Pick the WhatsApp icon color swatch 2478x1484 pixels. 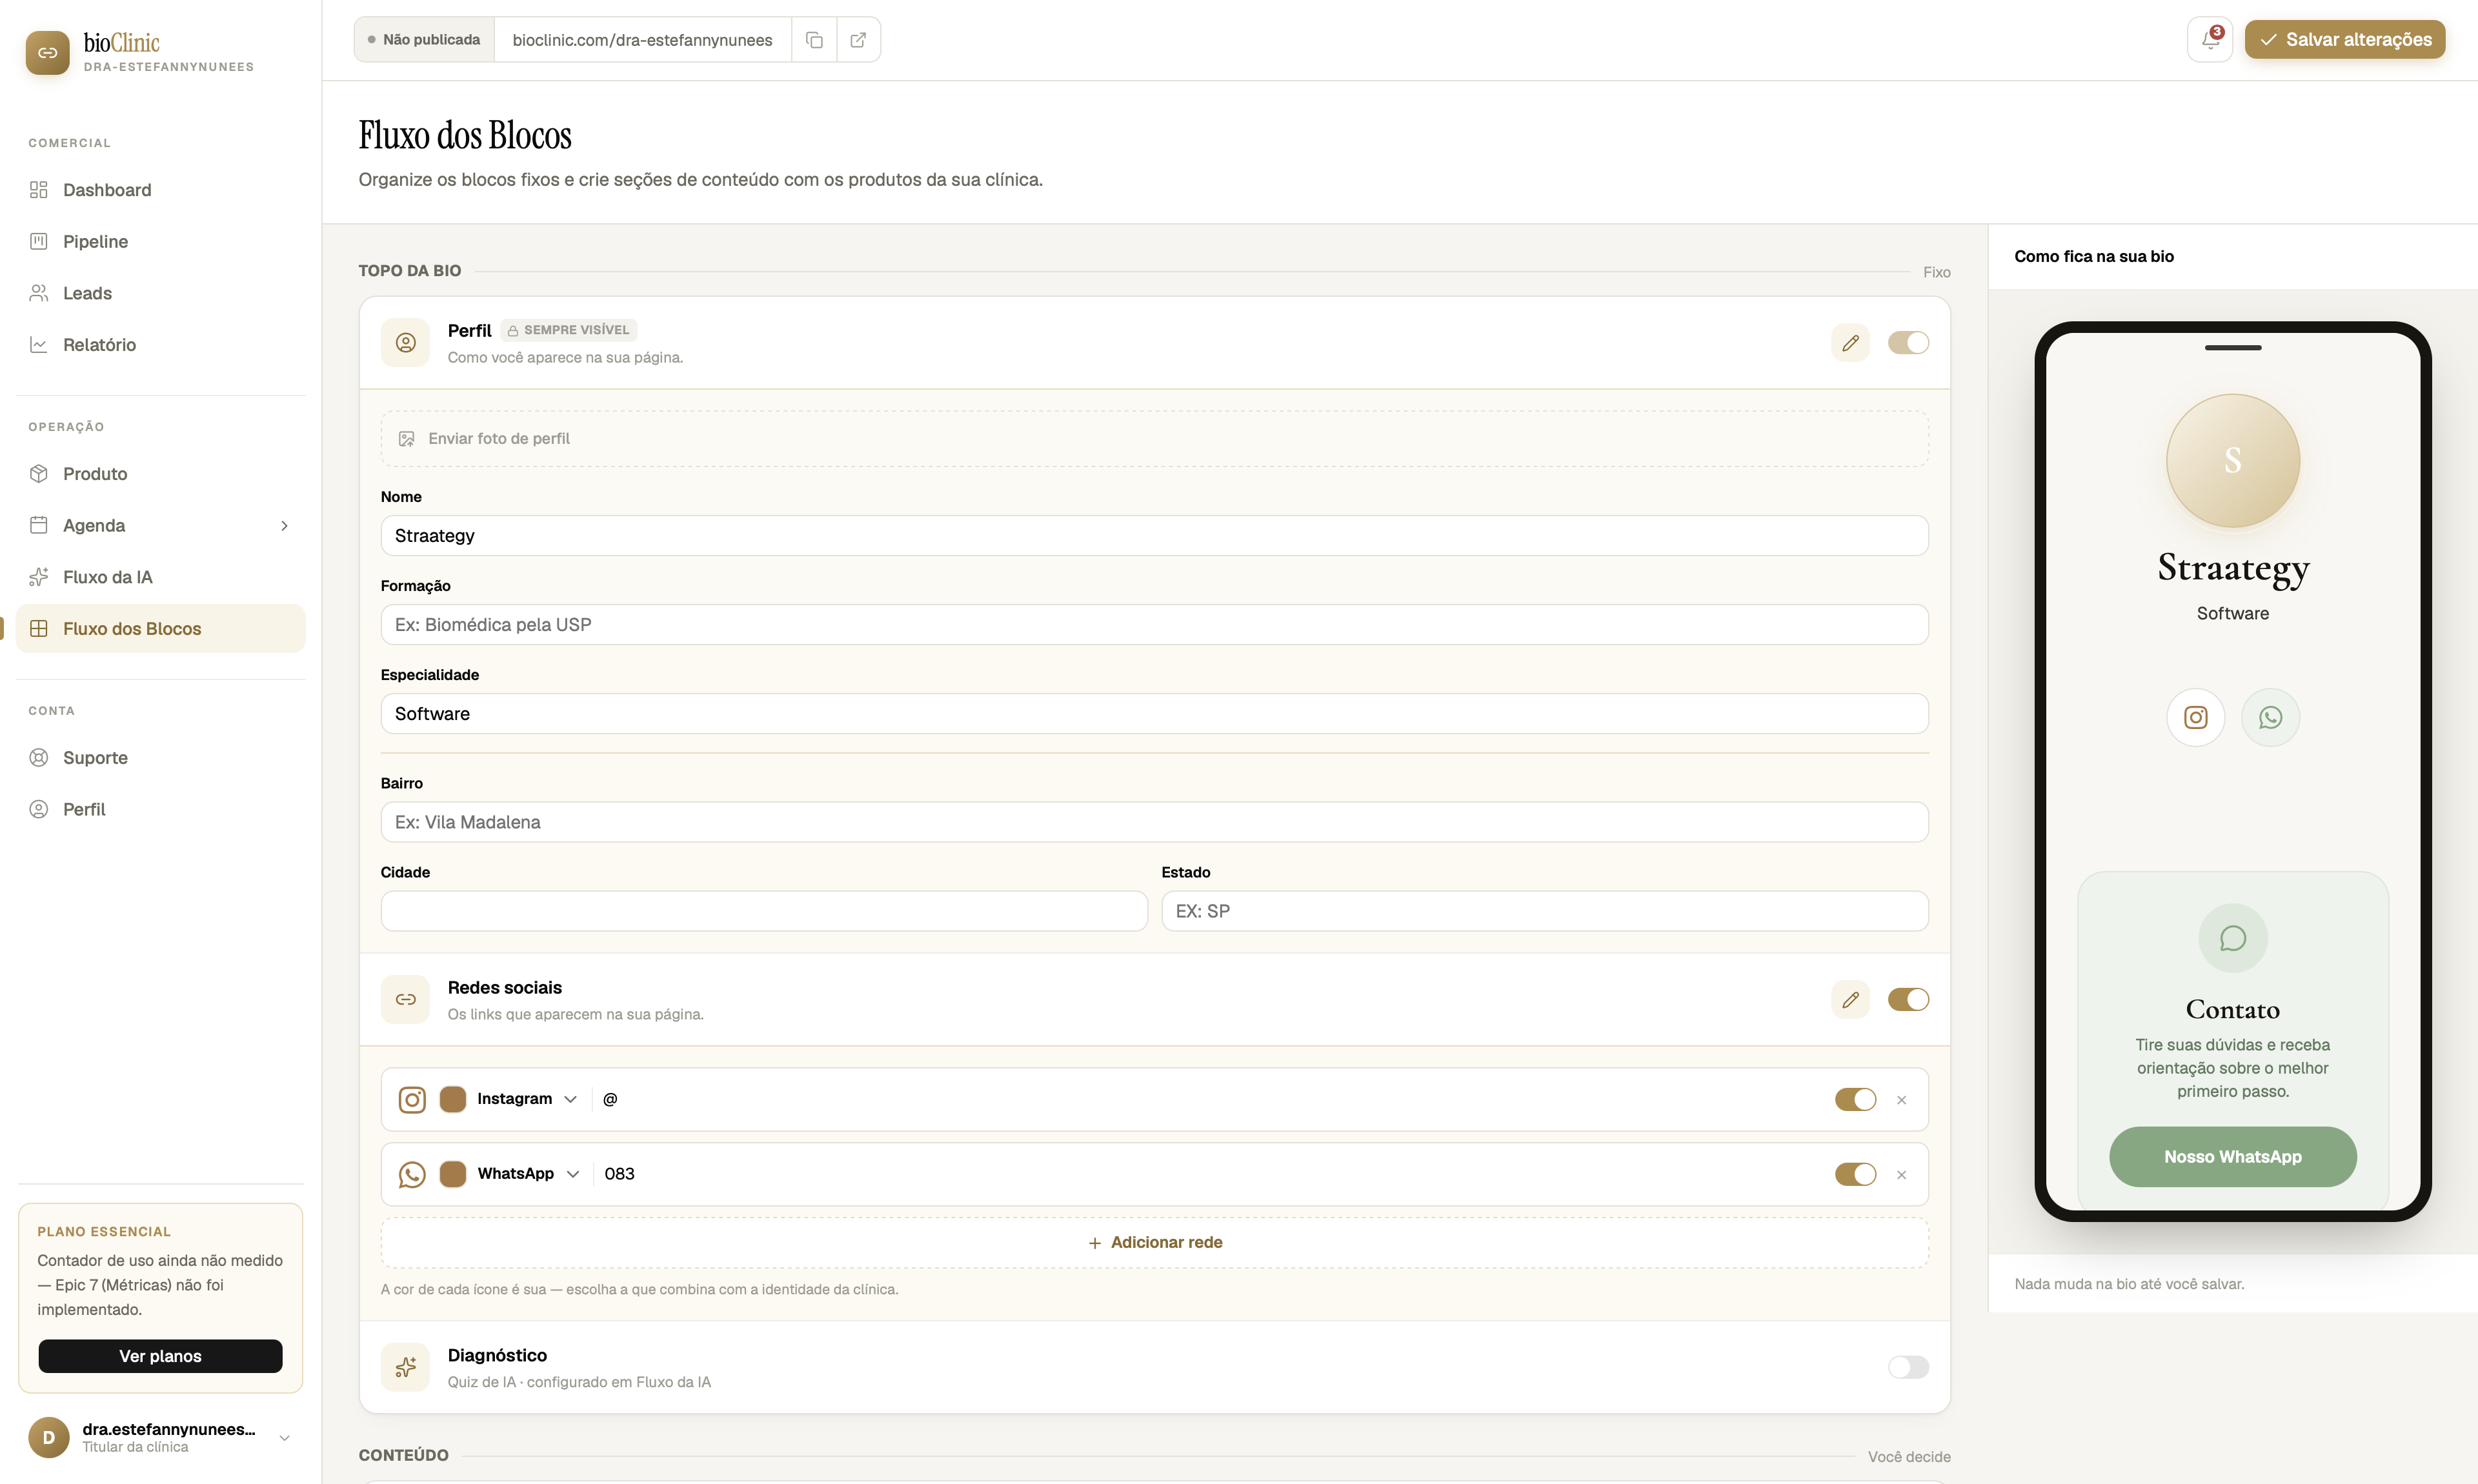coord(453,1175)
